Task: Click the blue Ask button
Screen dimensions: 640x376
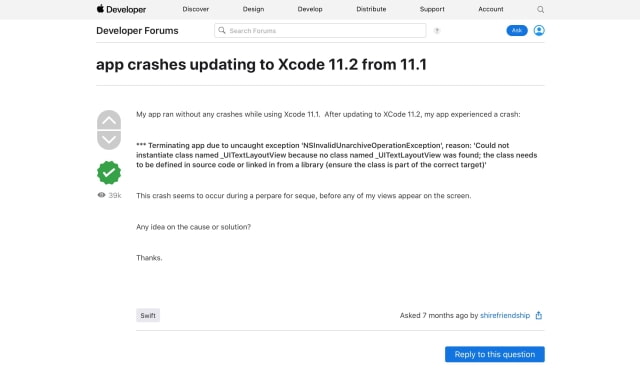Action: 517,31
